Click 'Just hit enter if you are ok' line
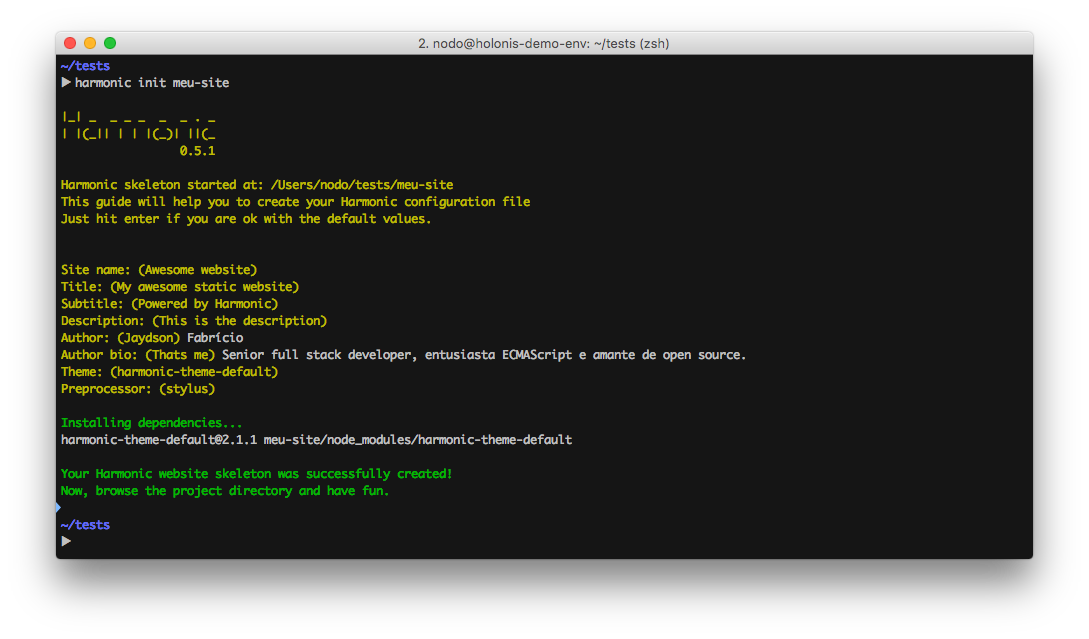 click(x=246, y=219)
